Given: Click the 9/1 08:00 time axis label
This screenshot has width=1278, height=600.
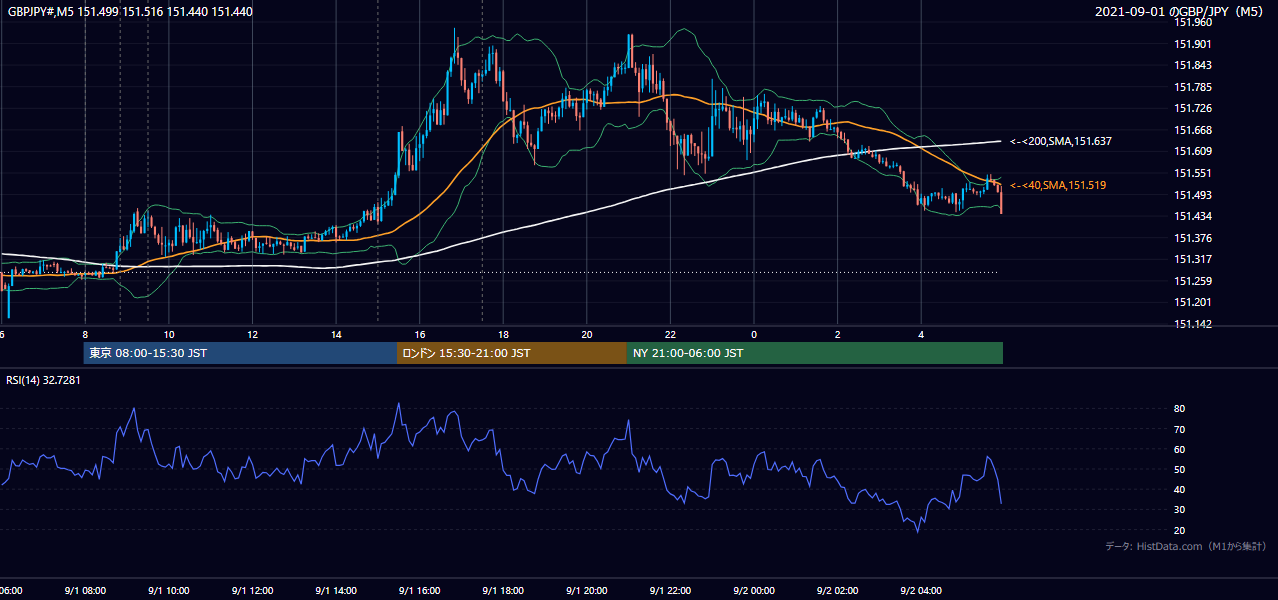Looking at the screenshot, I should (84, 591).
